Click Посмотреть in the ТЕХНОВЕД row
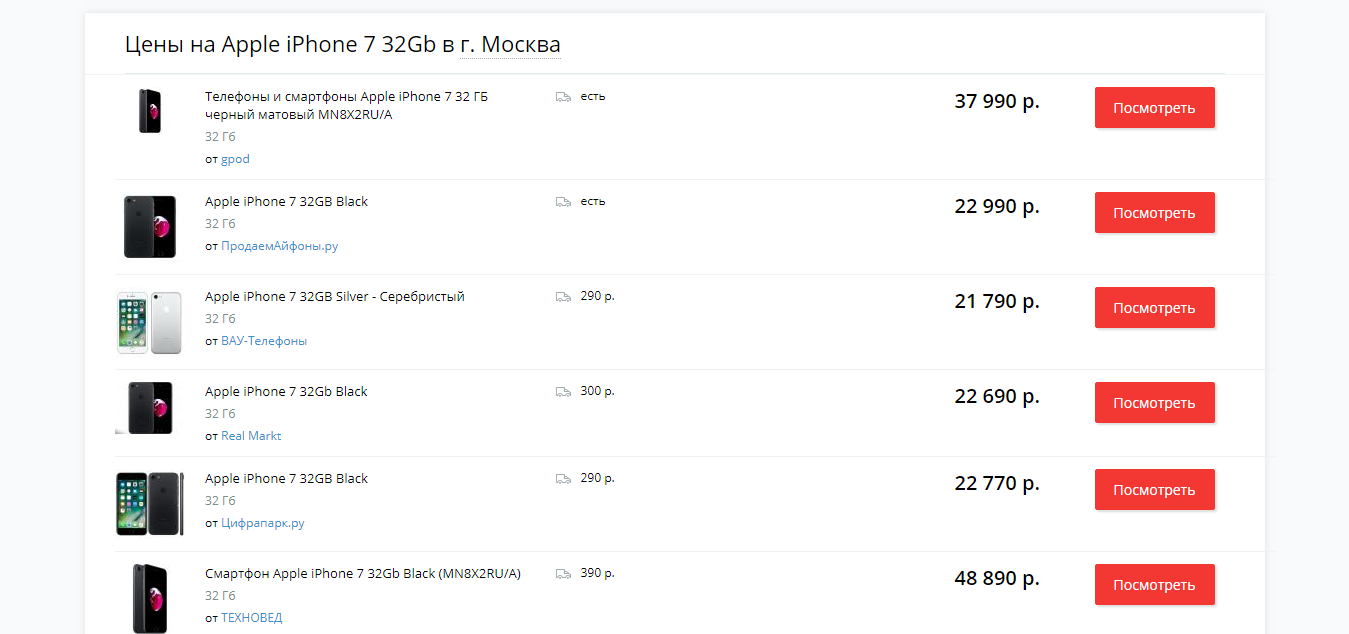The height and width of the screenshot is (634, 1349). coord(1154,584)
